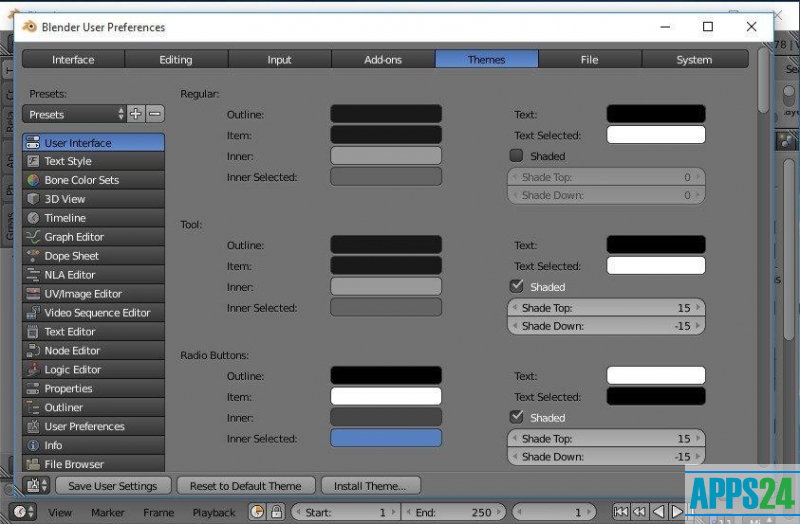Select the Properties icon in list
This screenshot has height=524, width=800.
coord(33,388)
